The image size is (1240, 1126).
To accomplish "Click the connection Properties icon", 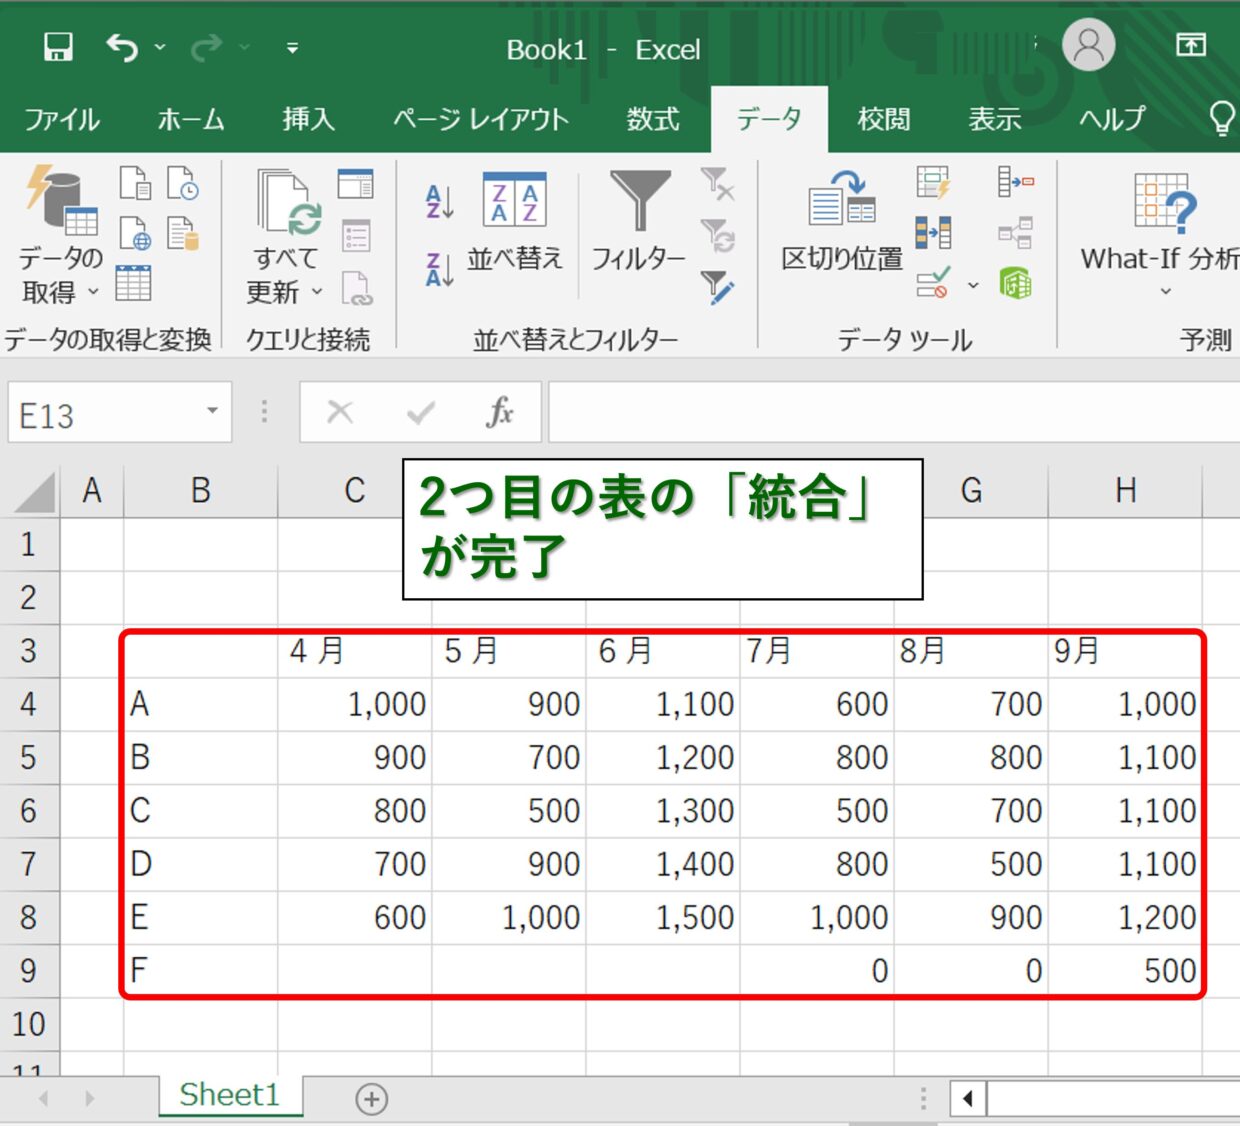I will (x=356, y=236).
